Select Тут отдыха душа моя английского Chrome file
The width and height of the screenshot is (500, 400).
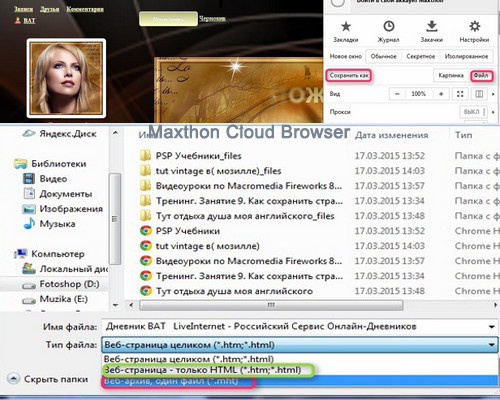coord(227,291)
